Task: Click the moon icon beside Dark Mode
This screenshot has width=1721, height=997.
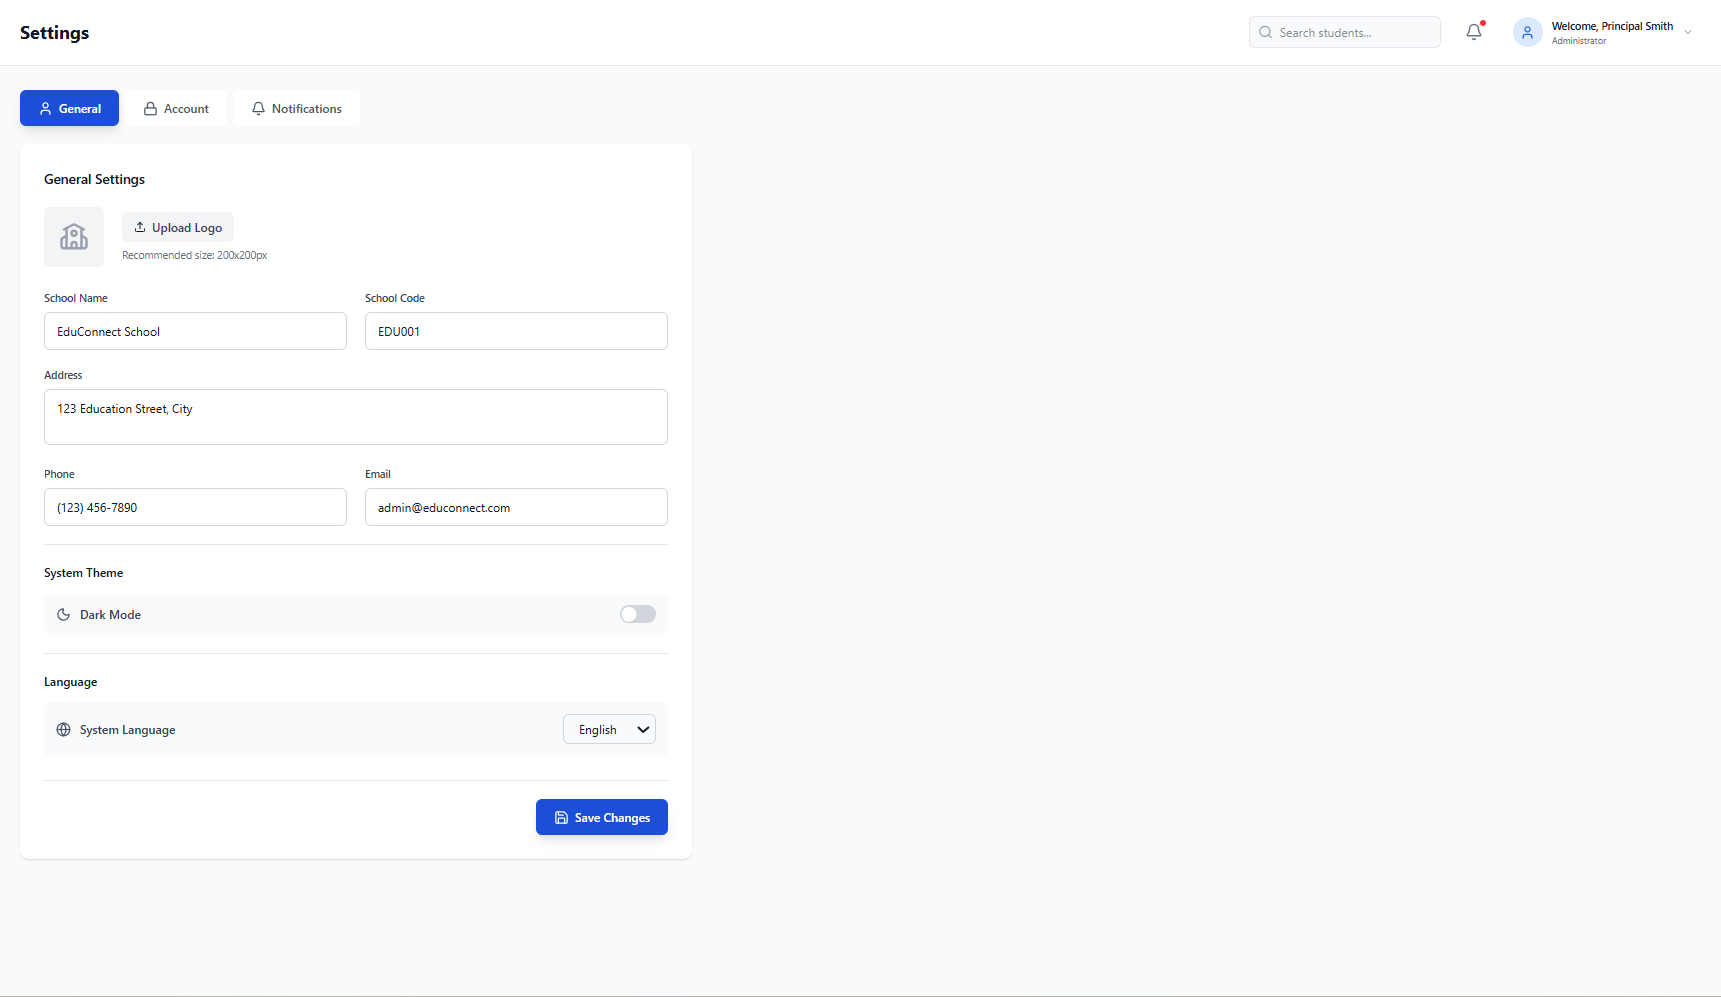Action: 63,615
